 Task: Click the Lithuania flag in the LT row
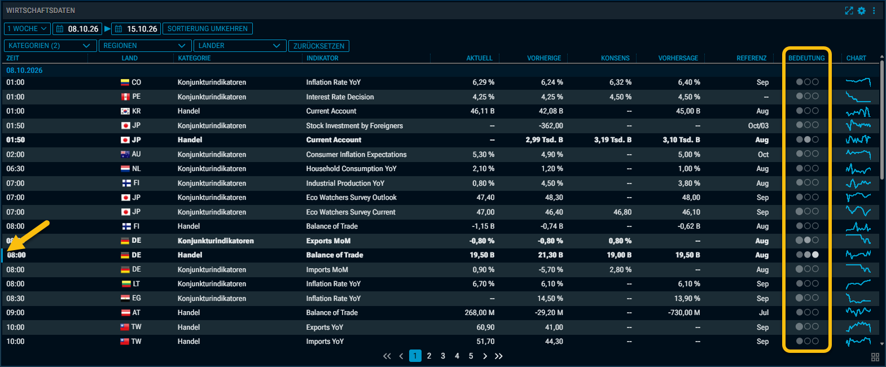pyautogui.click(x=125, y=283)
